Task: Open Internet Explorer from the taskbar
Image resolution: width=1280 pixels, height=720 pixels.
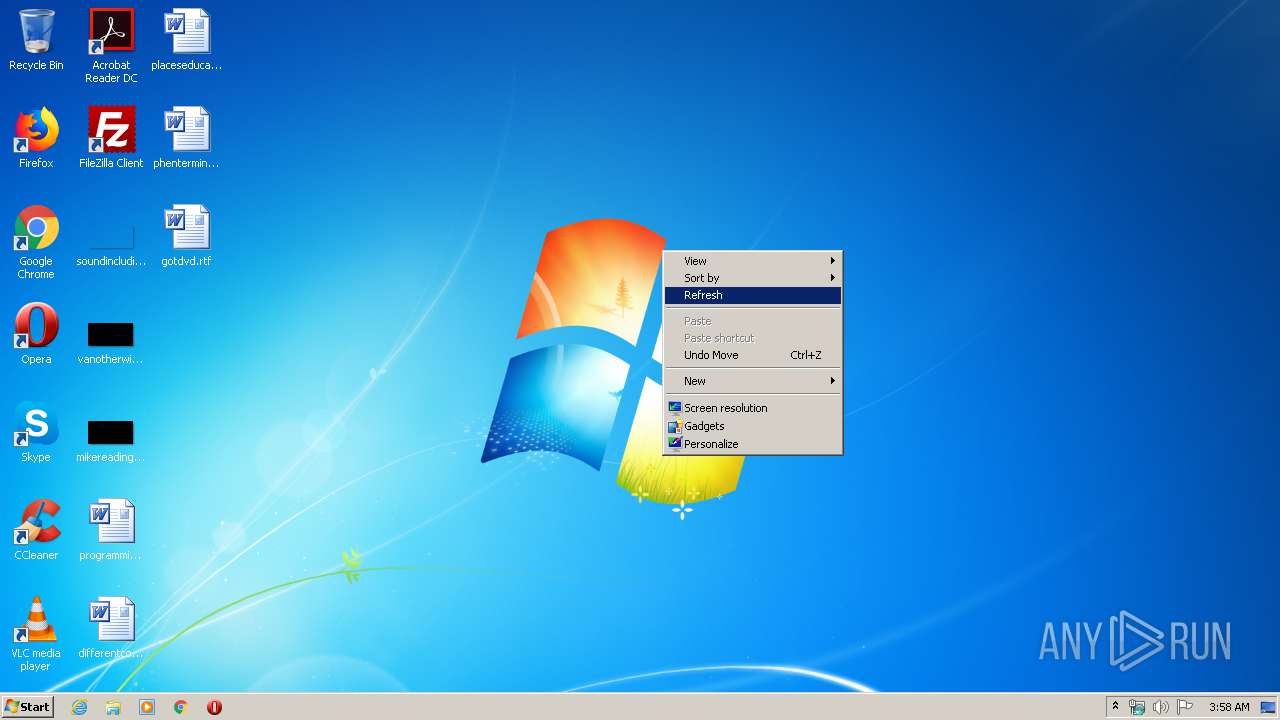Action: click(x=79, y=707)
